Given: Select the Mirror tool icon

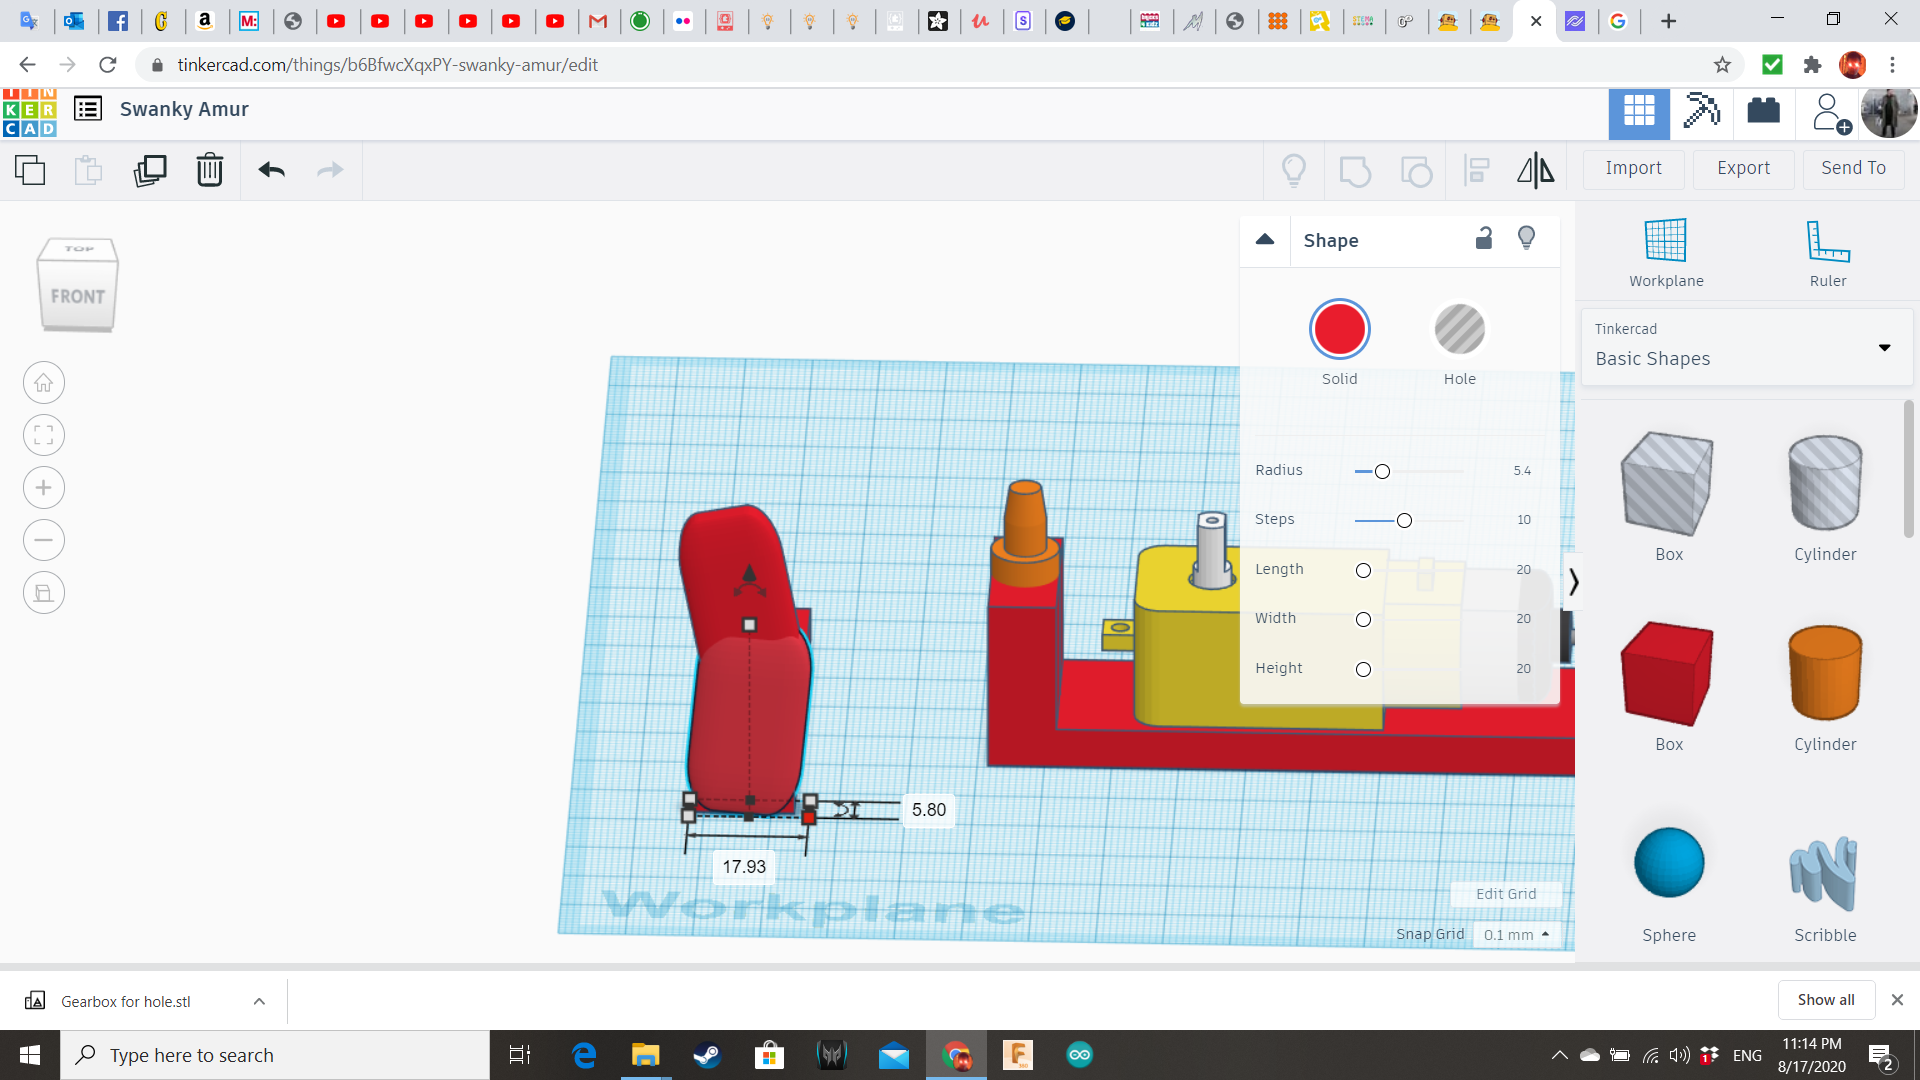Looking at the screenshot, I should click(x=1535, y=170).
